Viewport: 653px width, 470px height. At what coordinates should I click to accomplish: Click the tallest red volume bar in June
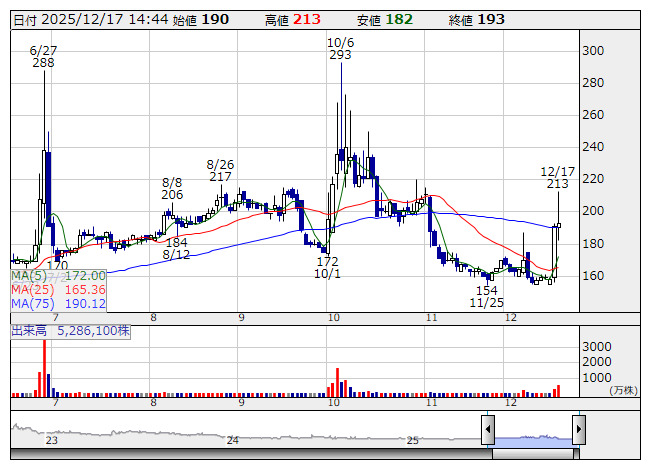tap(41, 383)
